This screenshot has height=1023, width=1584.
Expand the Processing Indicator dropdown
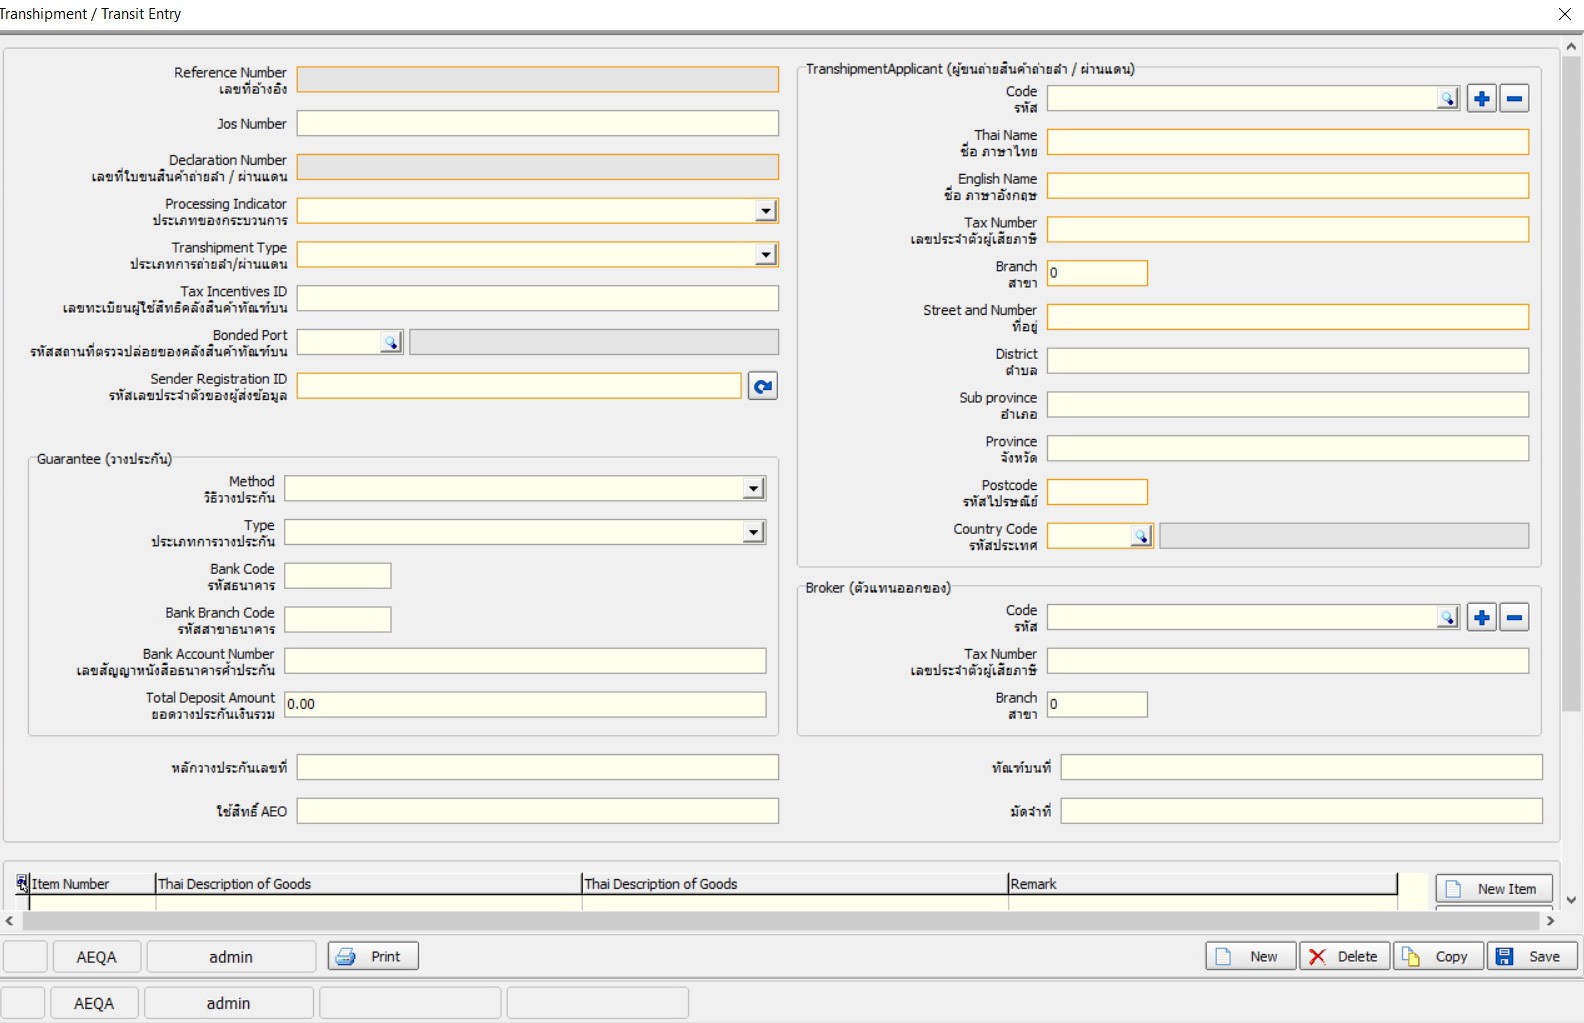[766, 211]
